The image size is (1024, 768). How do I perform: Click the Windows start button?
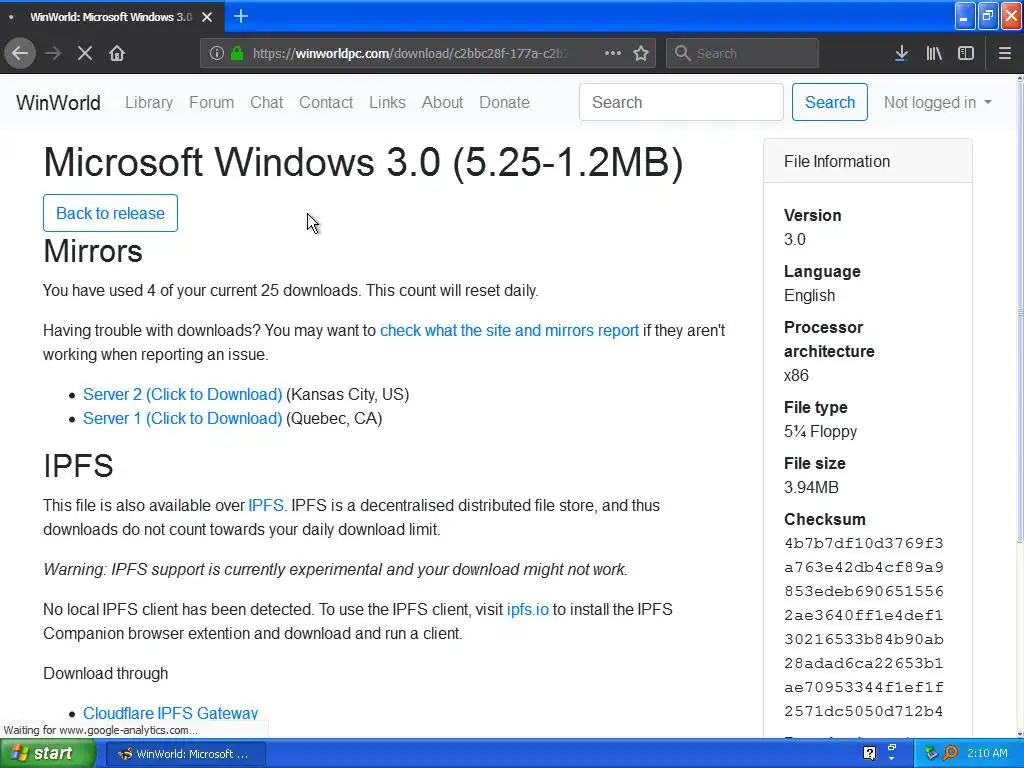point(48,754)
